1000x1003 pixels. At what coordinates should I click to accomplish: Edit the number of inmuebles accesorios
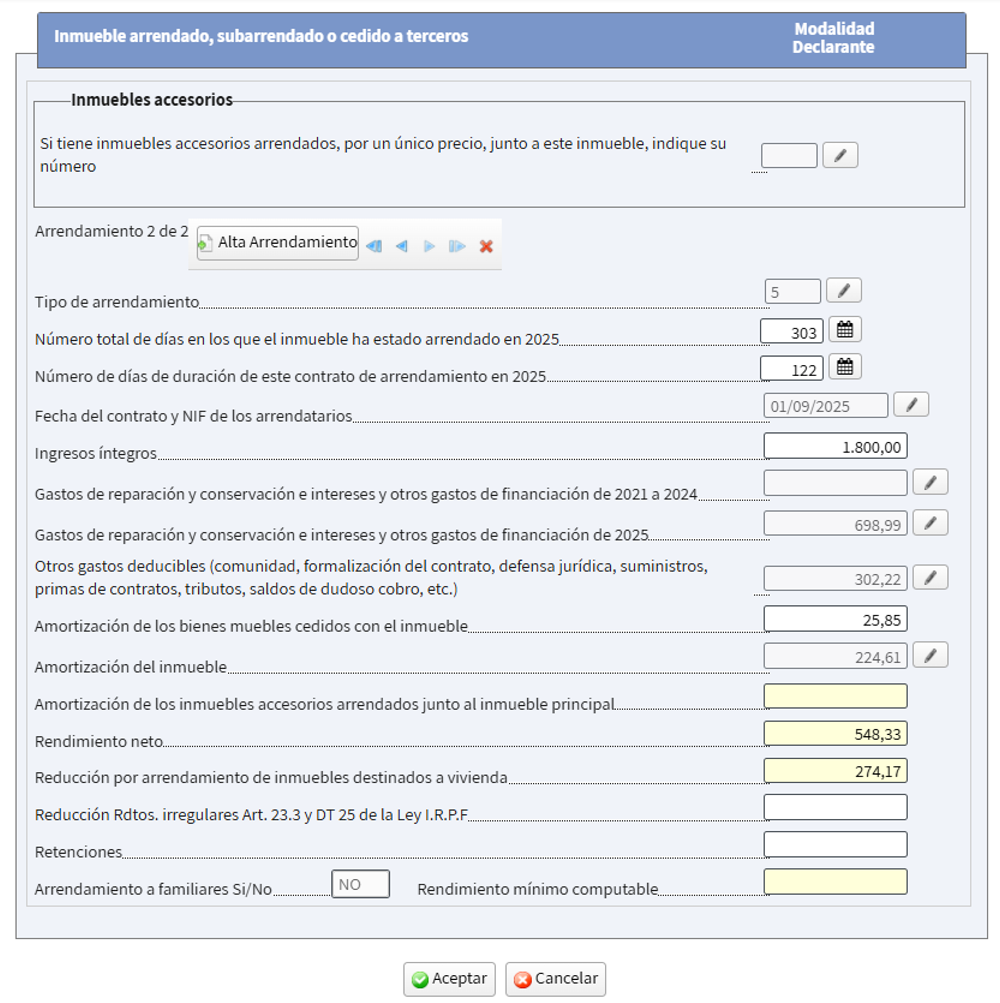pyautogui.click(x=840, y=155)
